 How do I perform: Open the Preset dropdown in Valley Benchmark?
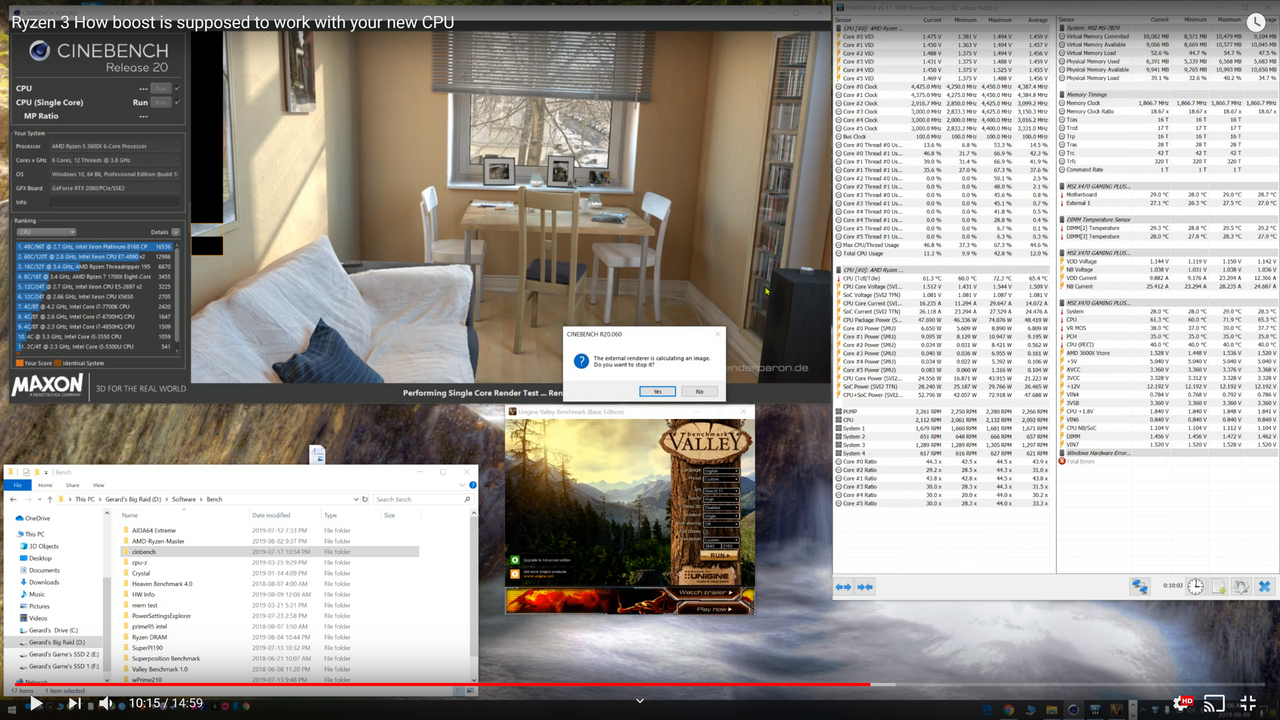coord(721,479)
